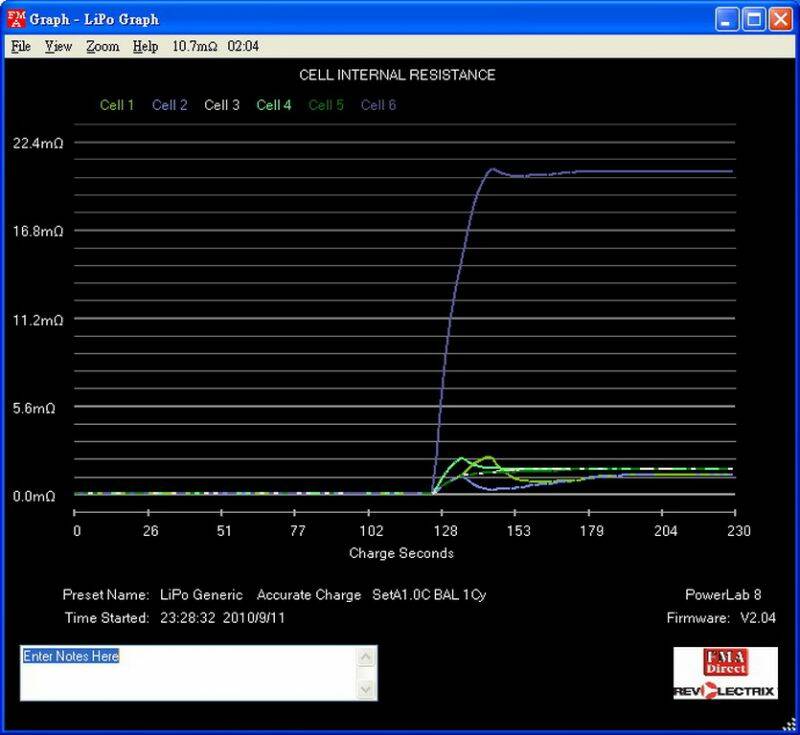Click the 26 tick label on x-axis
The height and width of the screenshot is (735, 800).
151,531
